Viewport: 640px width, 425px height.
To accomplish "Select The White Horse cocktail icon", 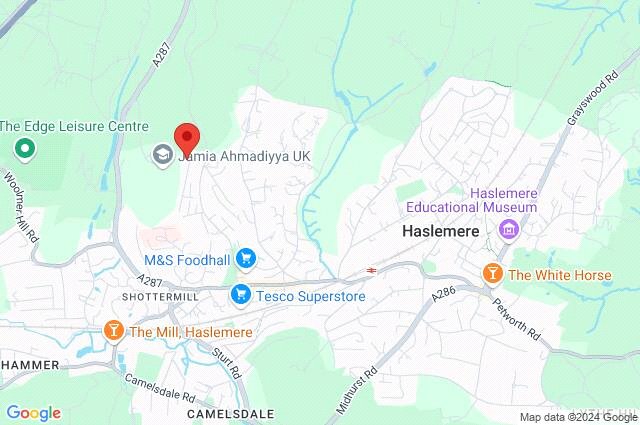I will (493, 274).
